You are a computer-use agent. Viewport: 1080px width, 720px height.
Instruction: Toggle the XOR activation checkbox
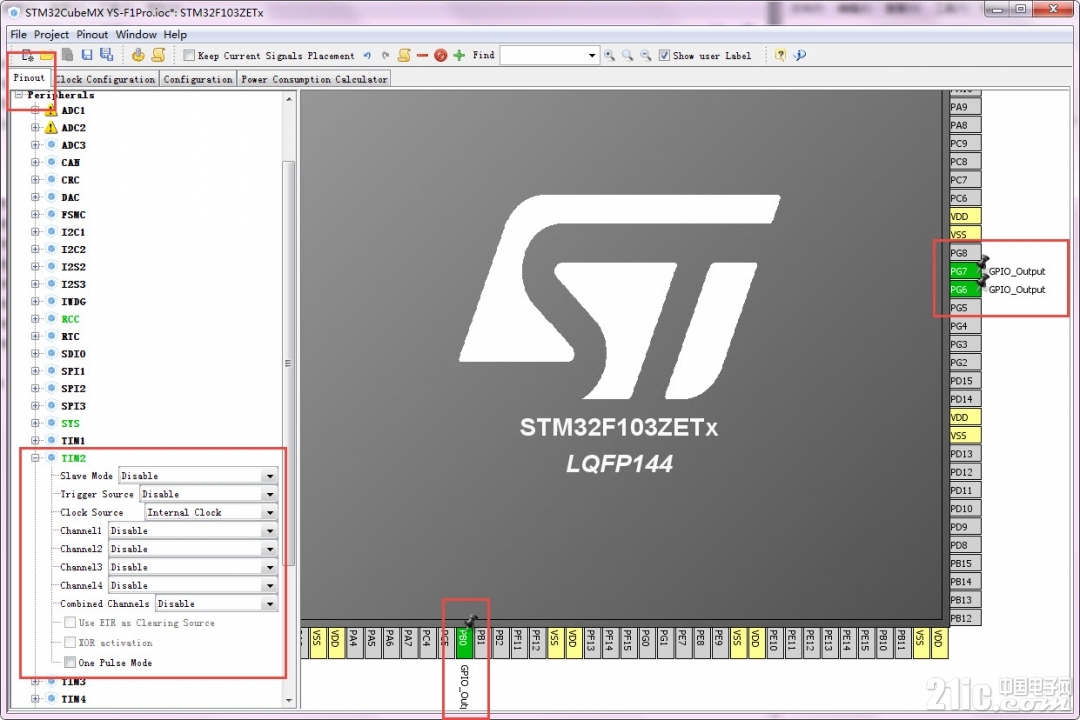click(70, 642)
